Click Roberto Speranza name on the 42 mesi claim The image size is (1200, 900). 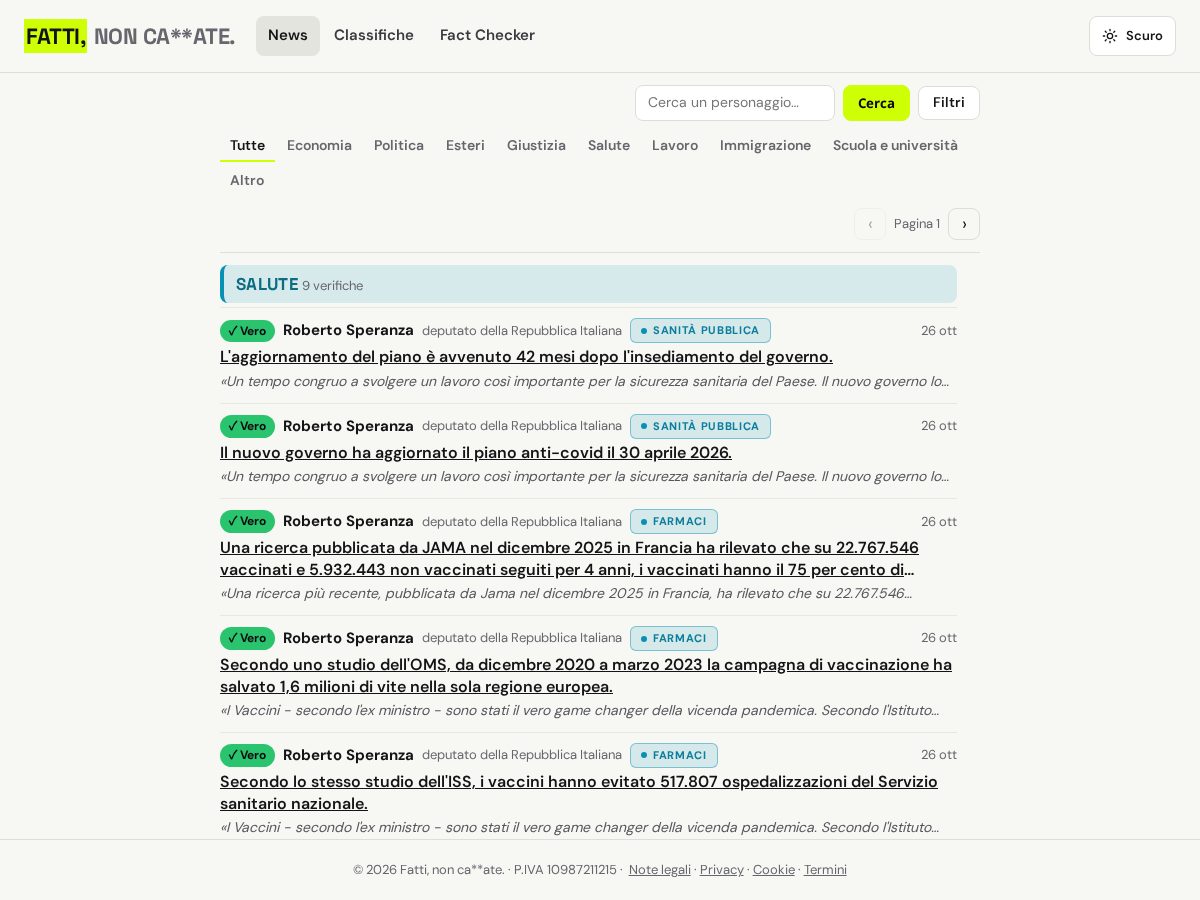[x=348, y=330]
